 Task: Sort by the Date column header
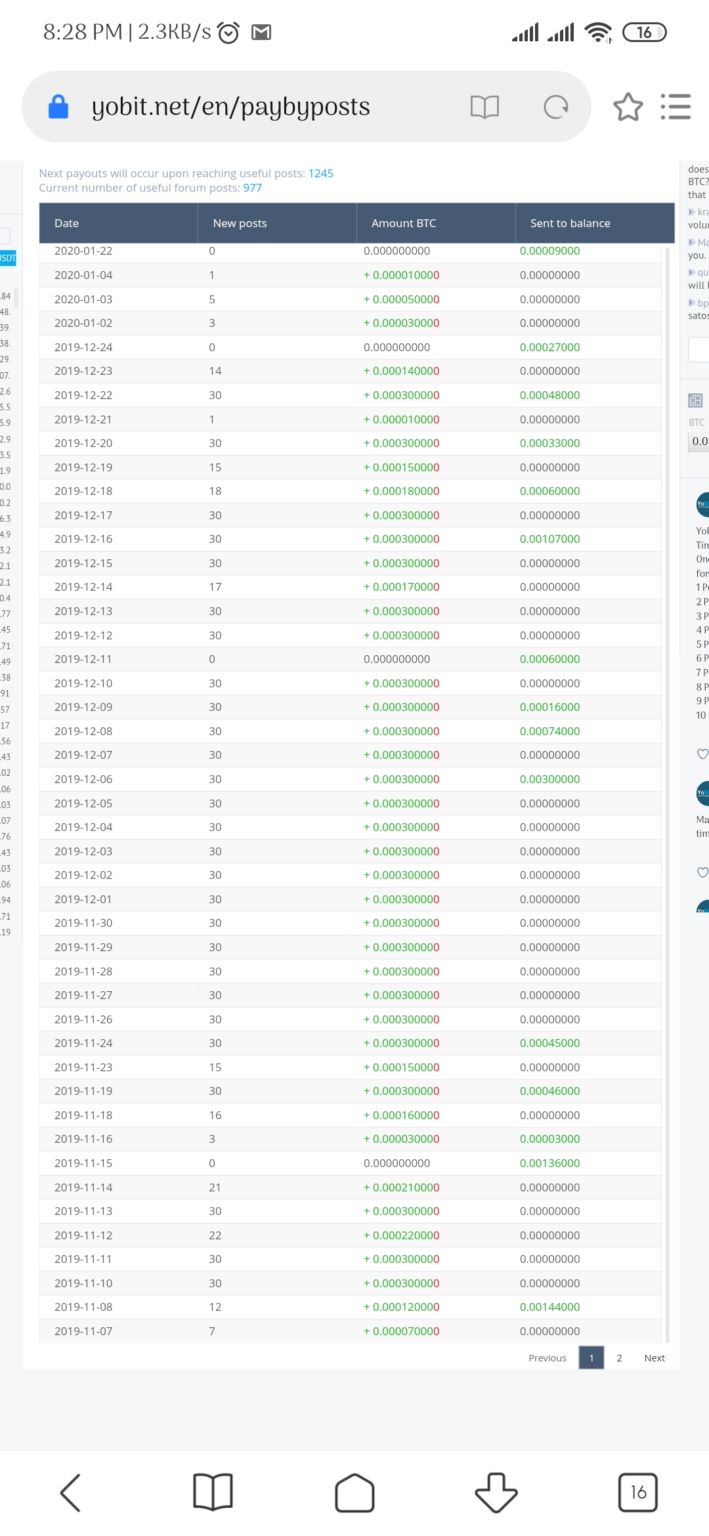(x=67, y=223)
